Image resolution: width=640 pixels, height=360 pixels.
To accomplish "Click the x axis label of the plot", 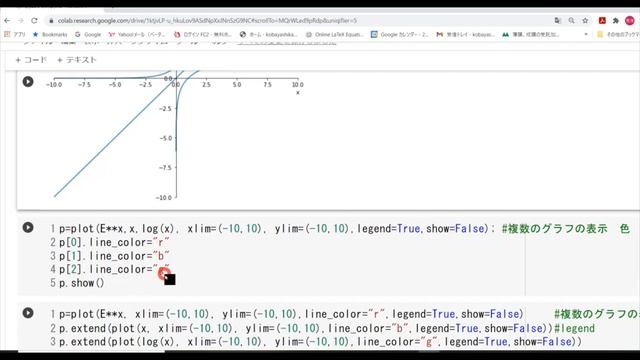I will point(298,93).
